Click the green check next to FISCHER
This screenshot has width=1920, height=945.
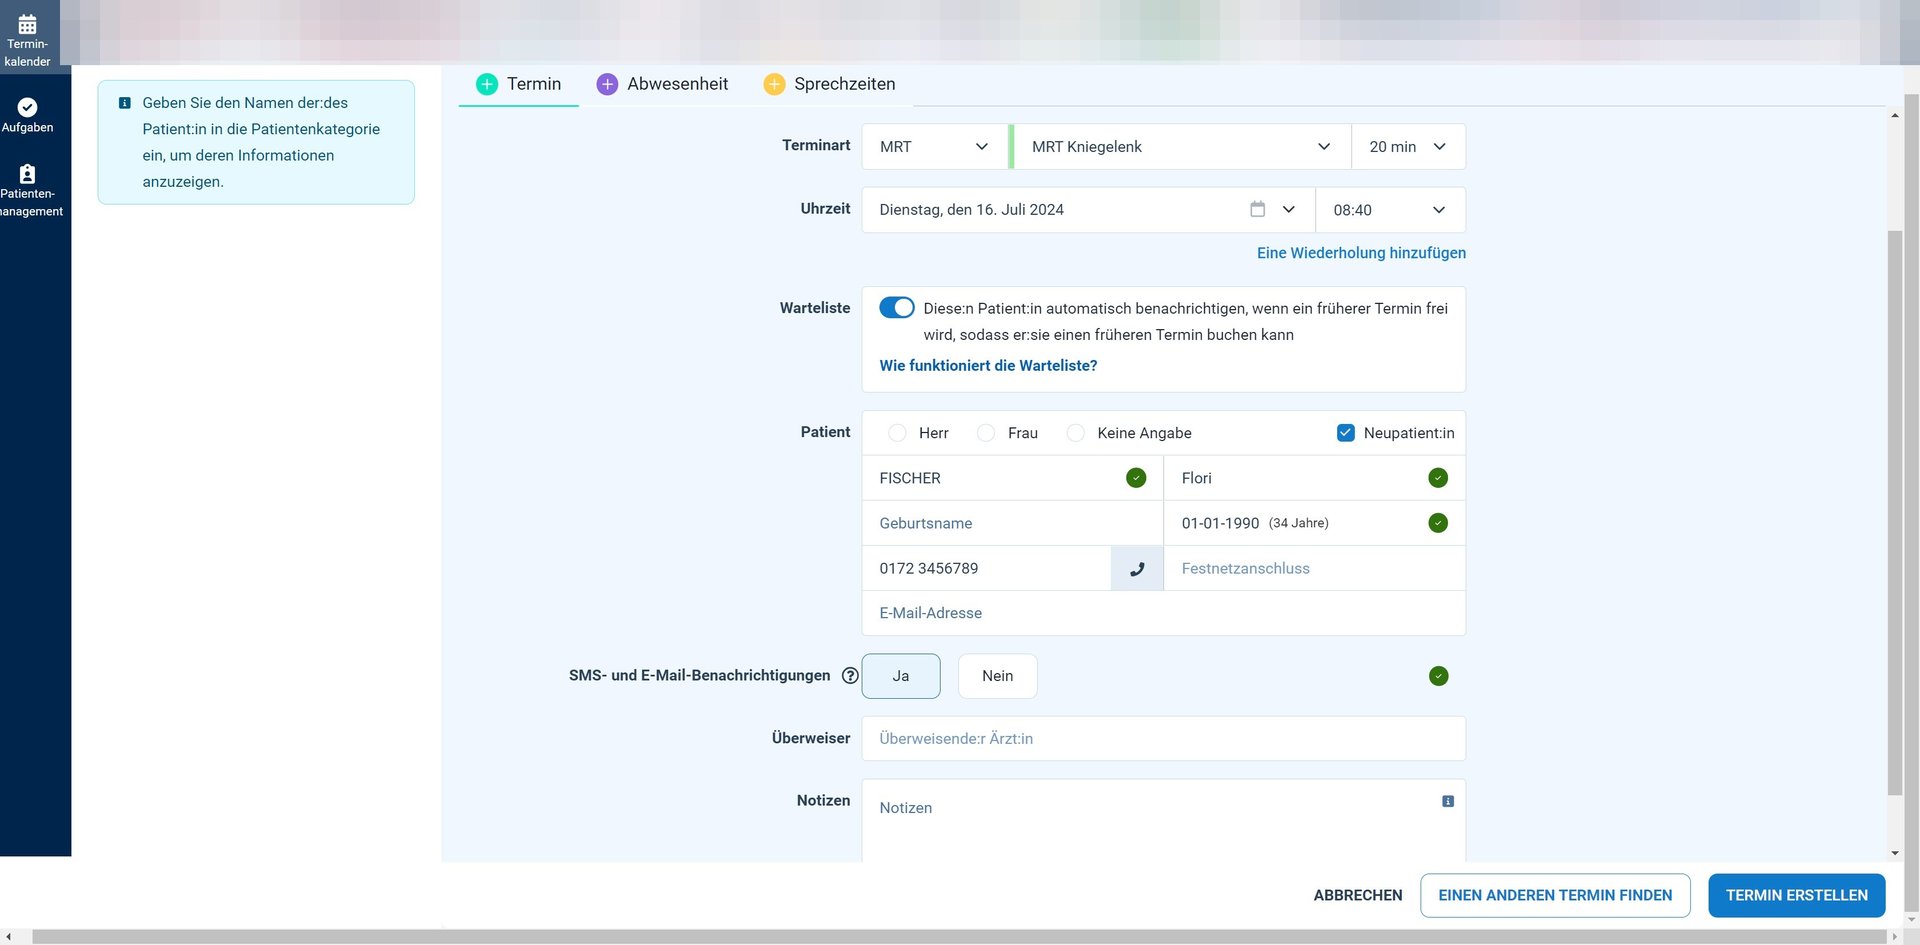pos(1136,478)
